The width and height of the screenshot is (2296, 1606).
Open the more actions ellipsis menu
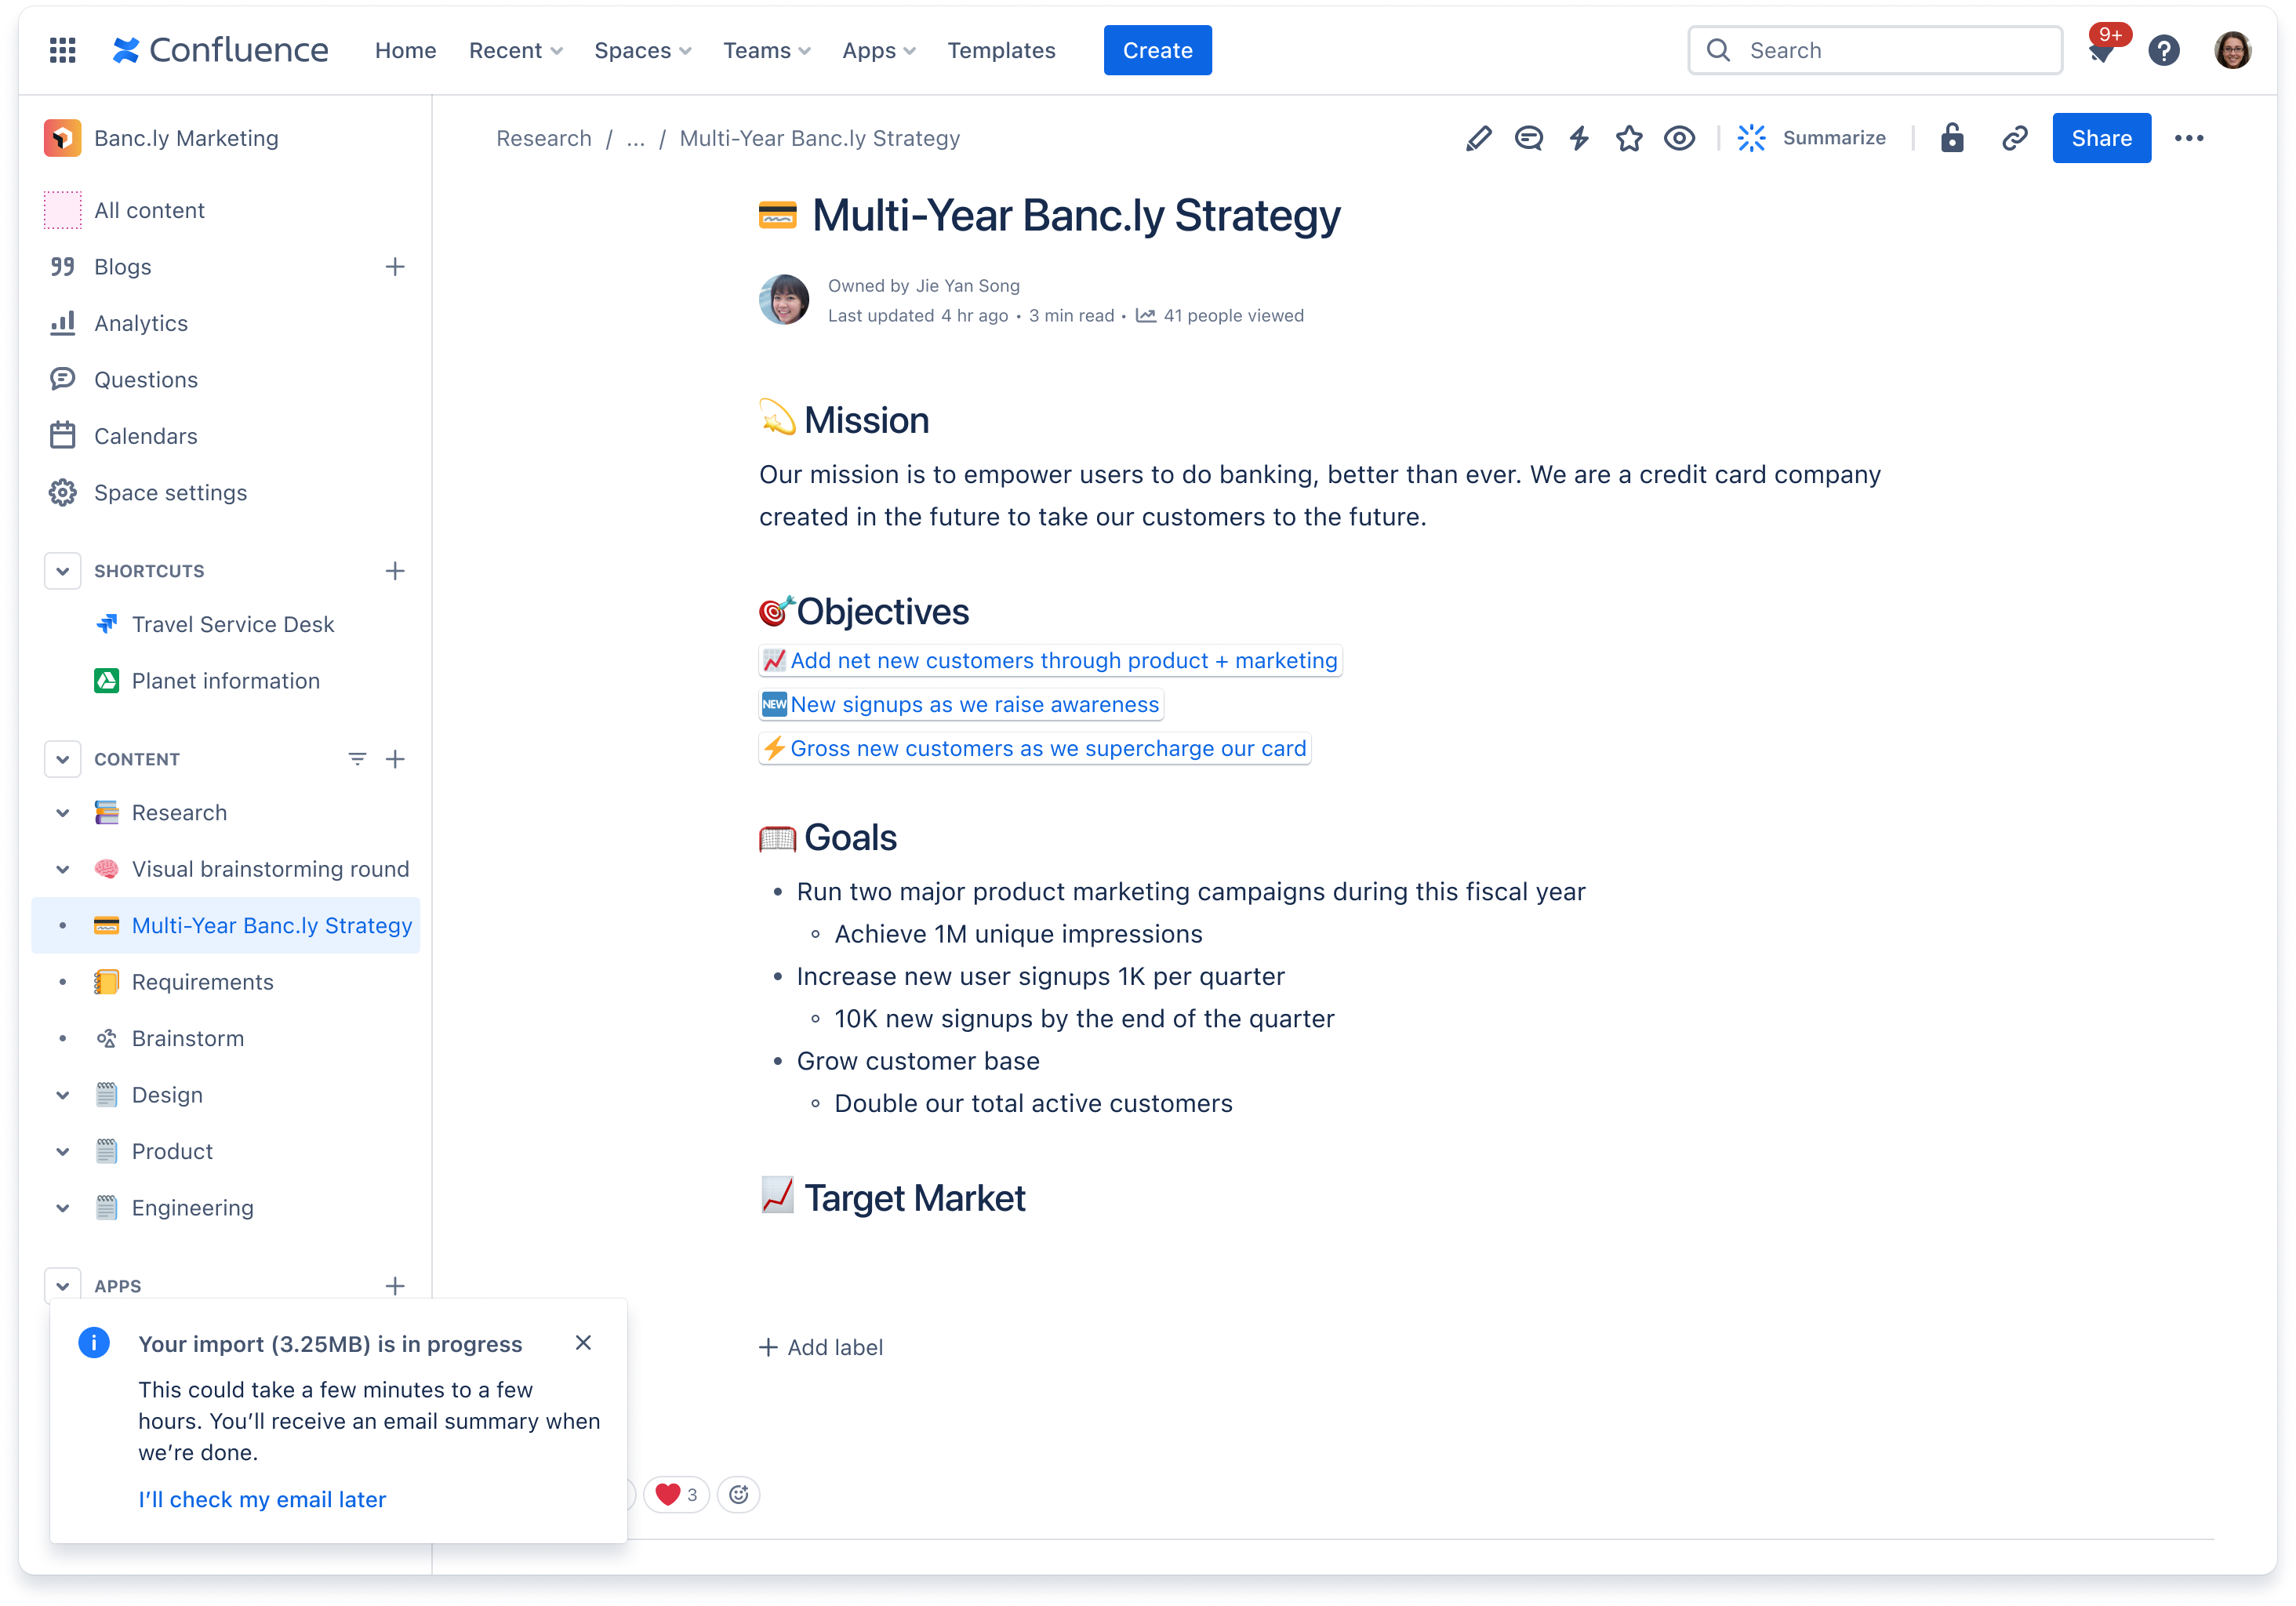(x=2189, y=138)
